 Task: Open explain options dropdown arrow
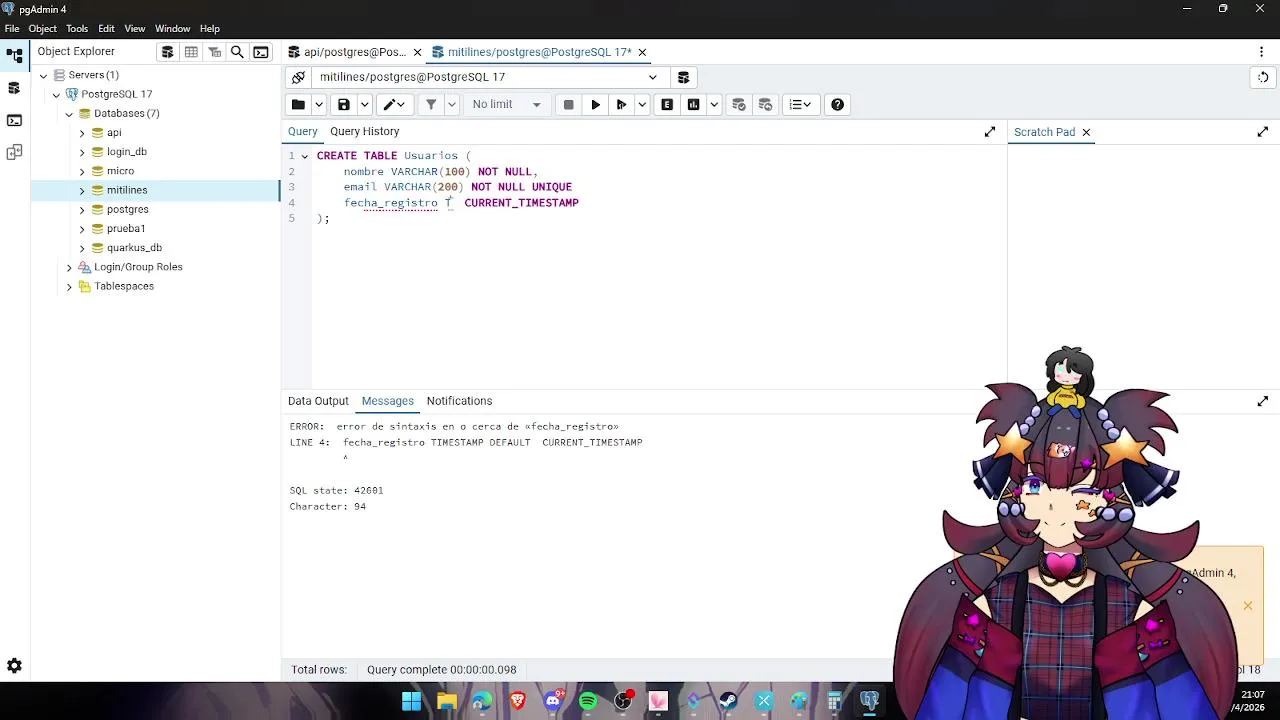tap(714, 104)
